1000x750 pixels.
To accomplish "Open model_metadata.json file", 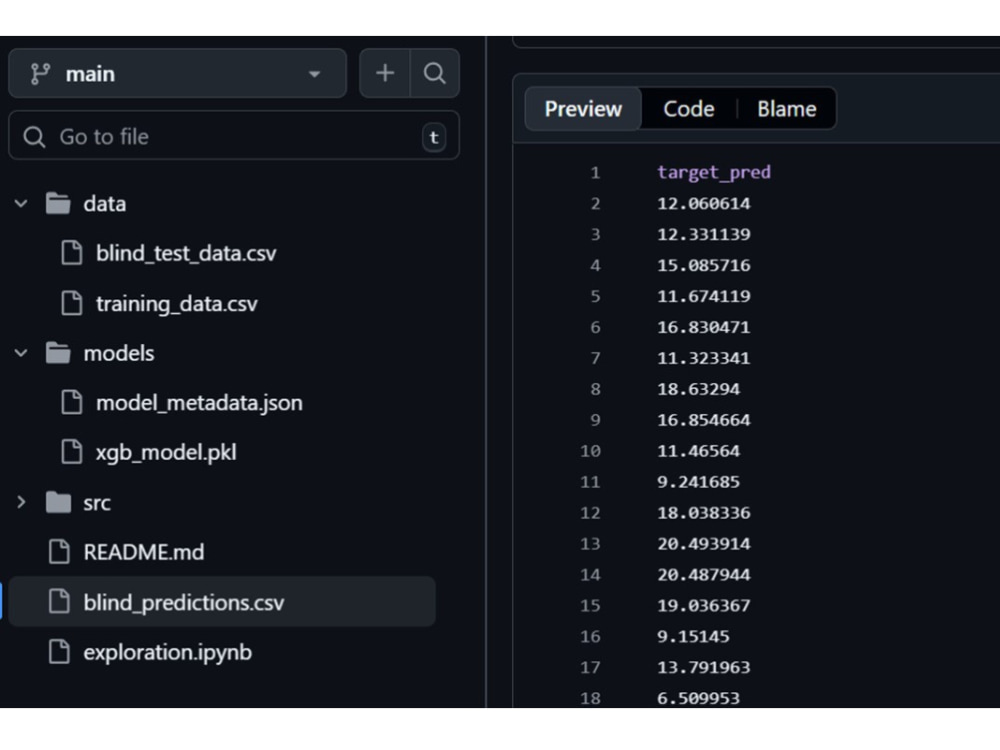I will pyautogui.click(x=199, y=403).
